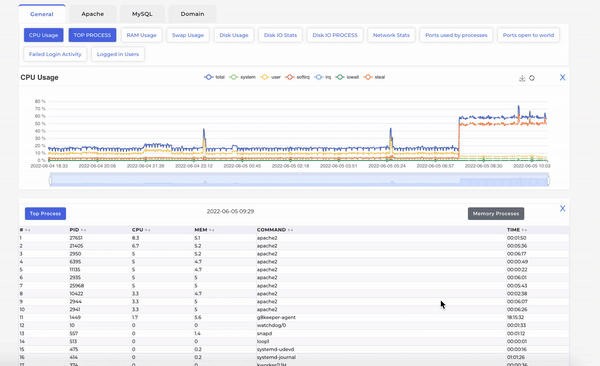Close the CPU Usage panel
The image size is (600, 366).
click(x=562, y=77)
